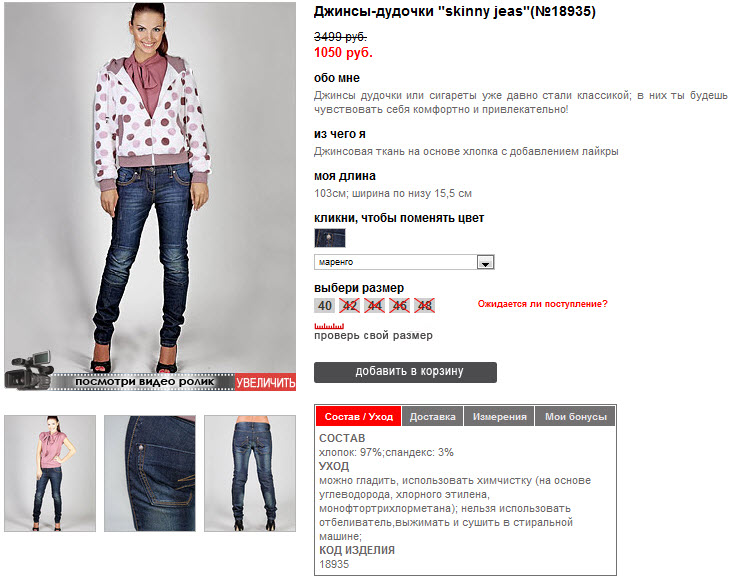Click the добавить в корзину button
This screenshot has width=731, height=577.
coord(405,372)
